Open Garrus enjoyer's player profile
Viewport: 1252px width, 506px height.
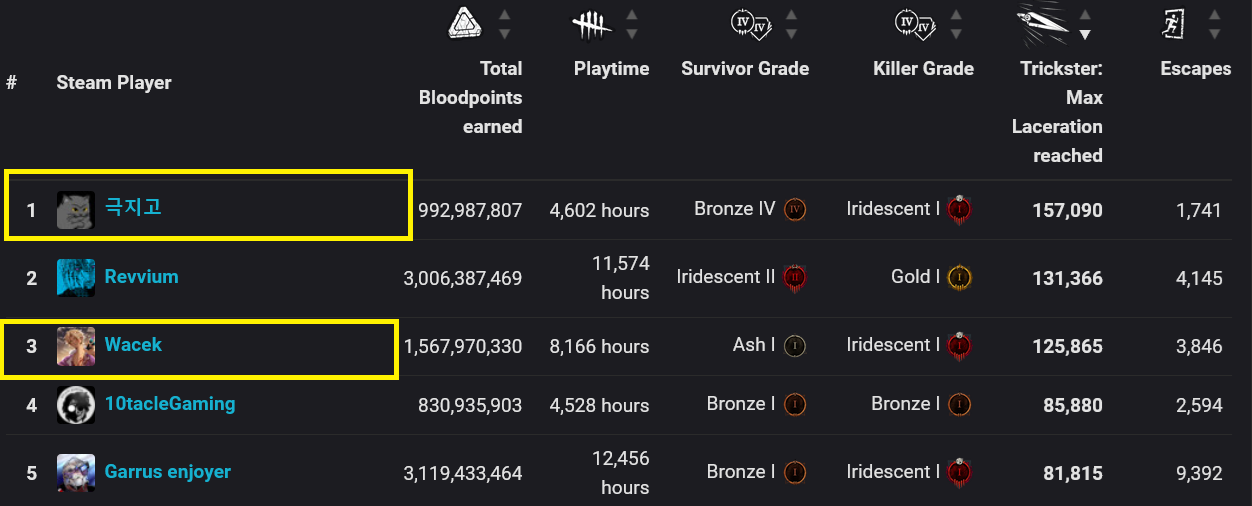tap(168, 471)
